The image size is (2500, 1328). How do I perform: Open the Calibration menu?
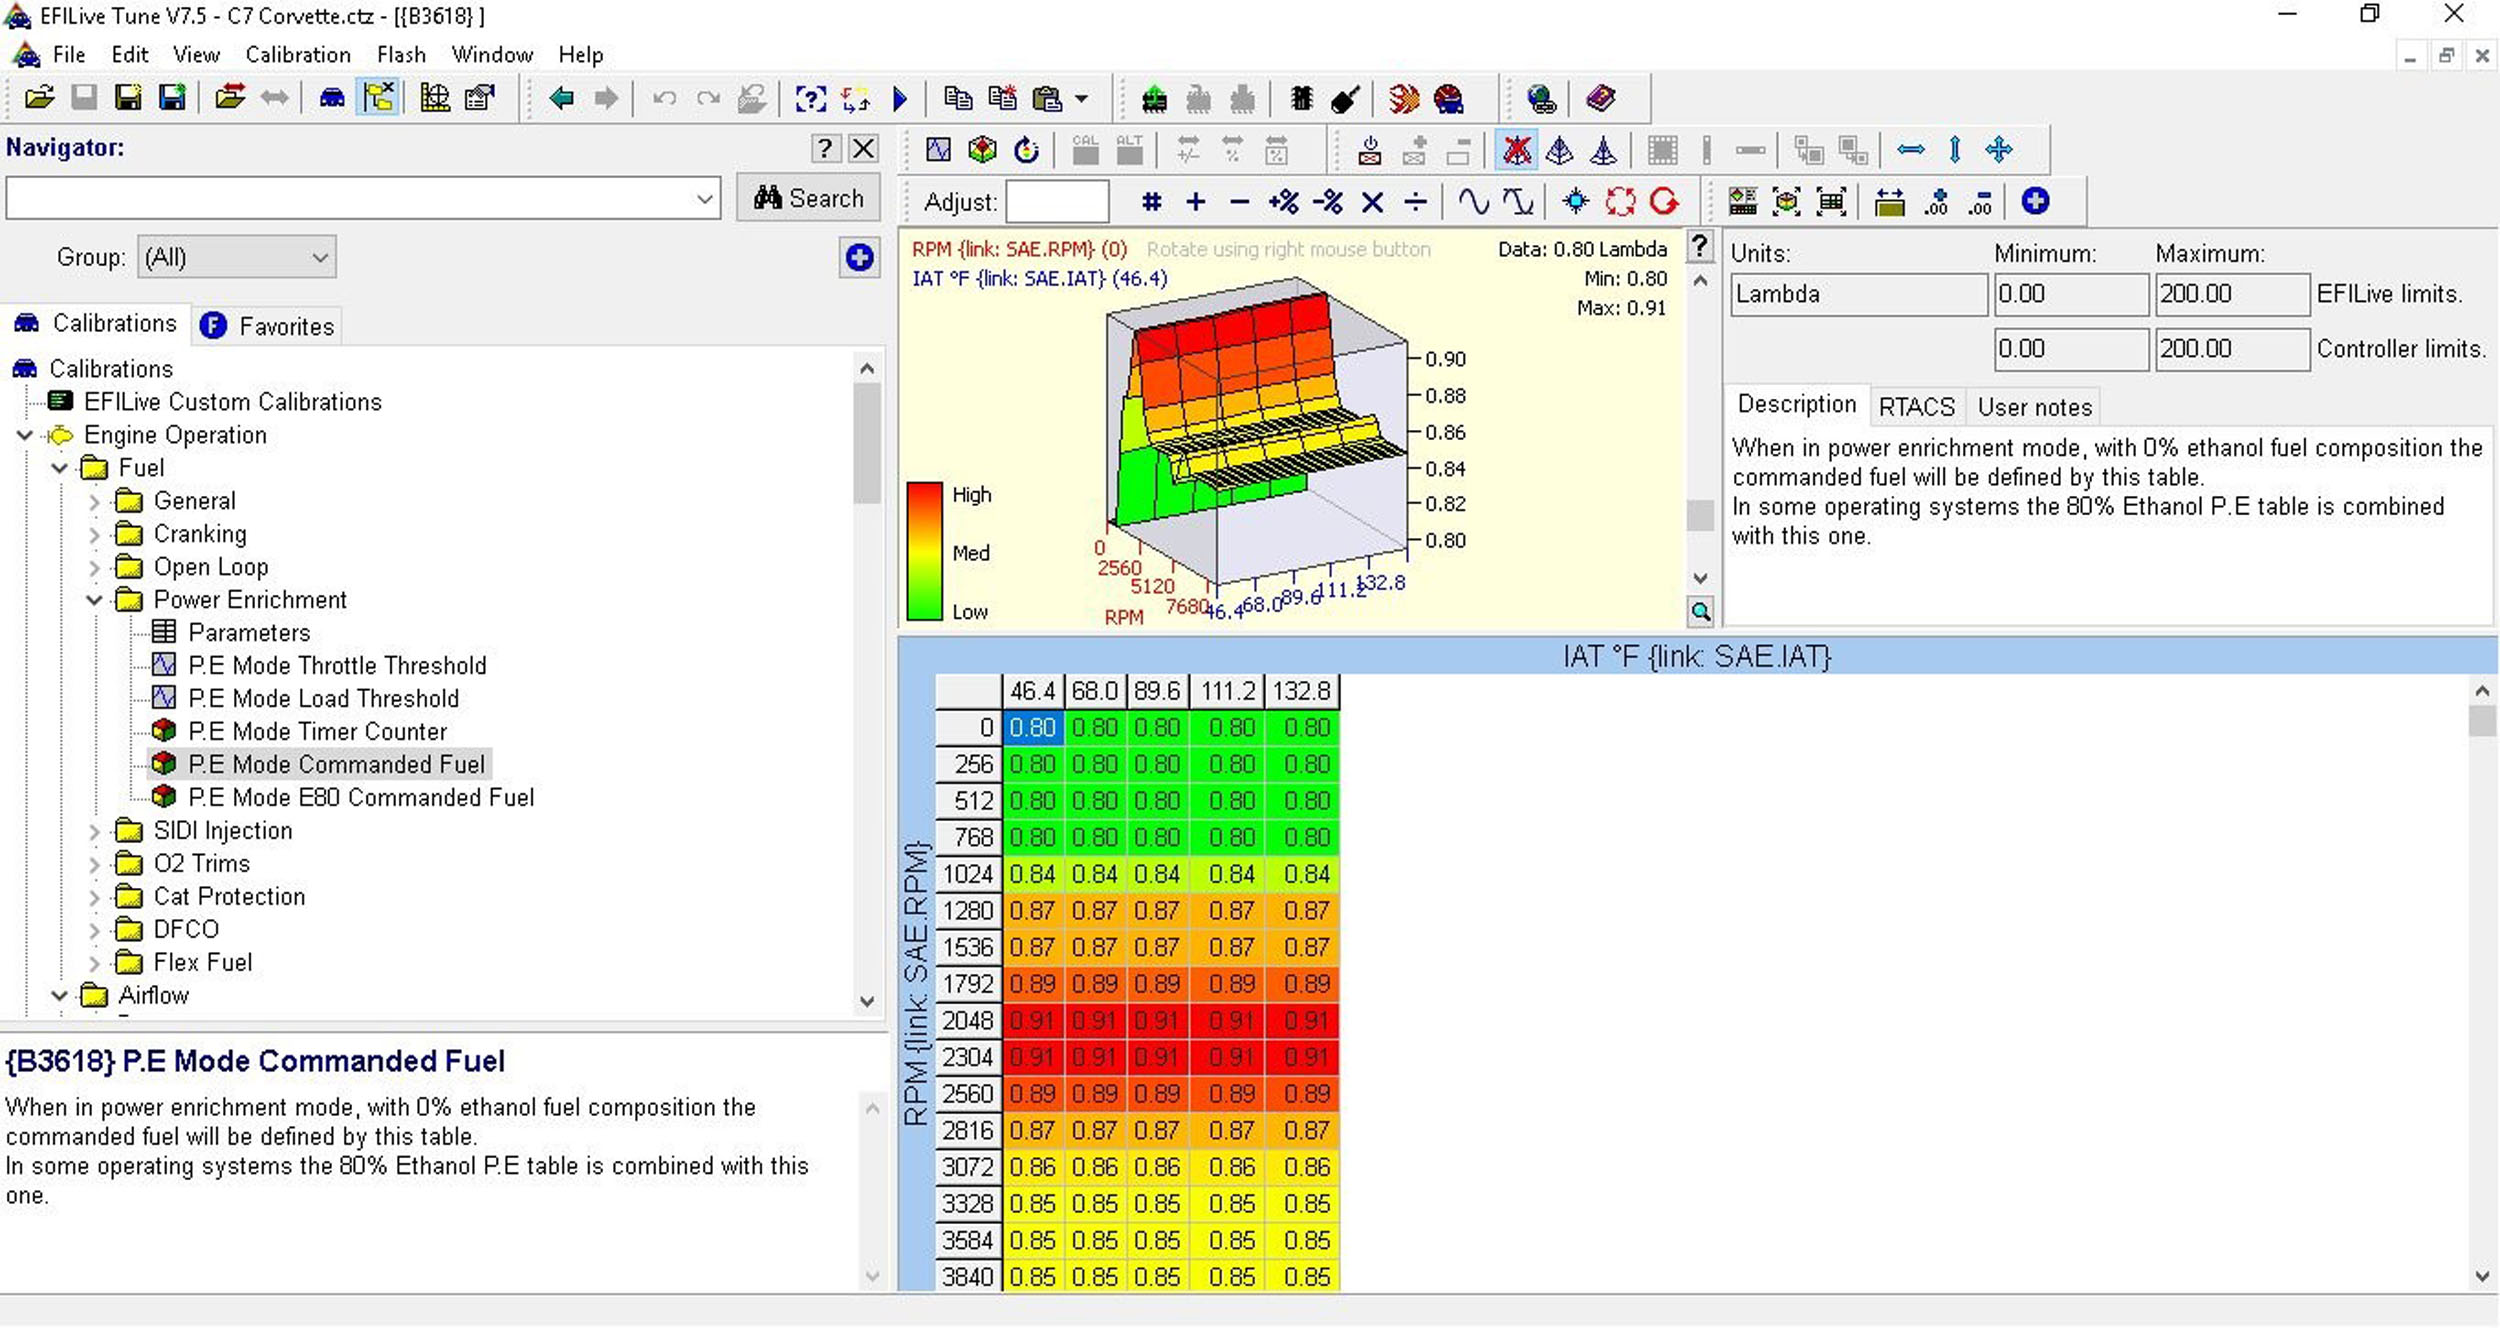298,55
